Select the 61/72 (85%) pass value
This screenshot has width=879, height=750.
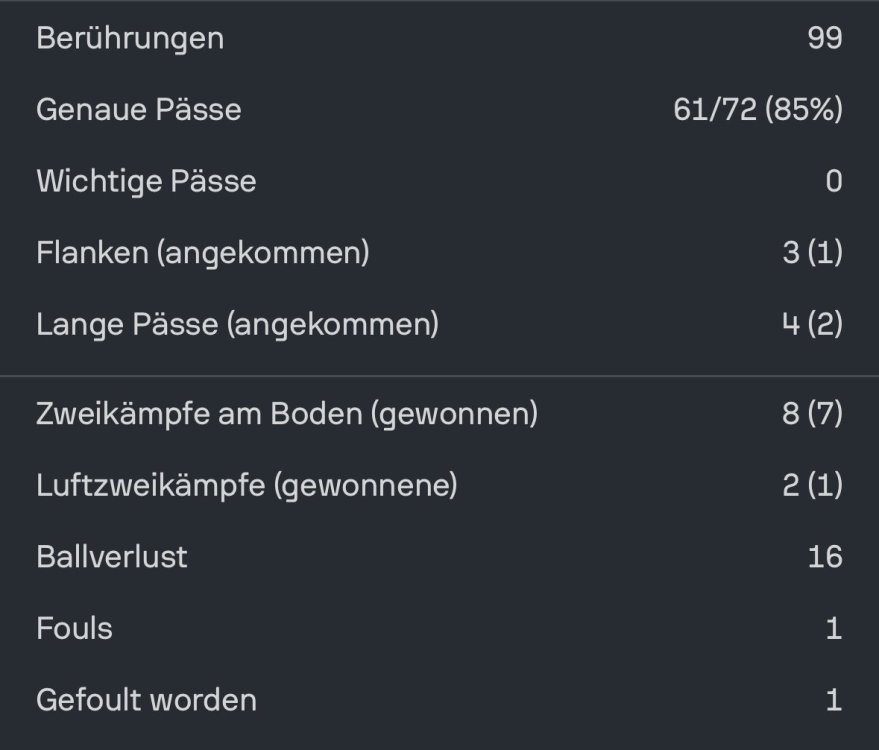coord(757,109)
